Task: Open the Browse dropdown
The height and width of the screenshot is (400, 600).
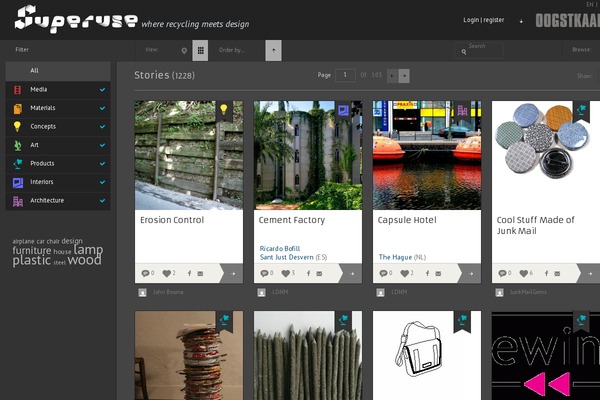Action: click(582, 50)
